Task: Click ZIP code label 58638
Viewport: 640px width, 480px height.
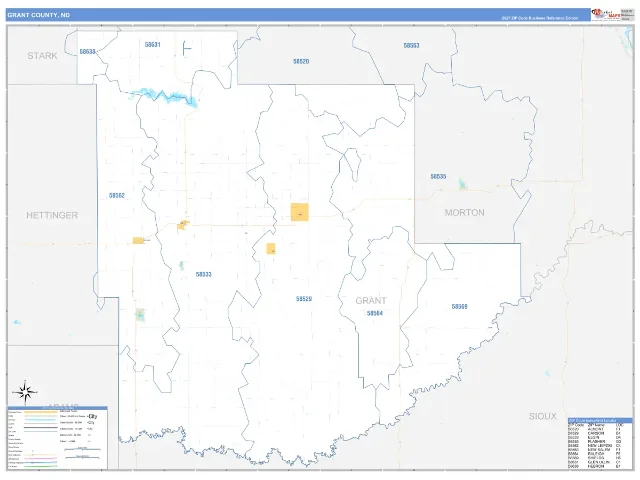Action: coord(87,51)
